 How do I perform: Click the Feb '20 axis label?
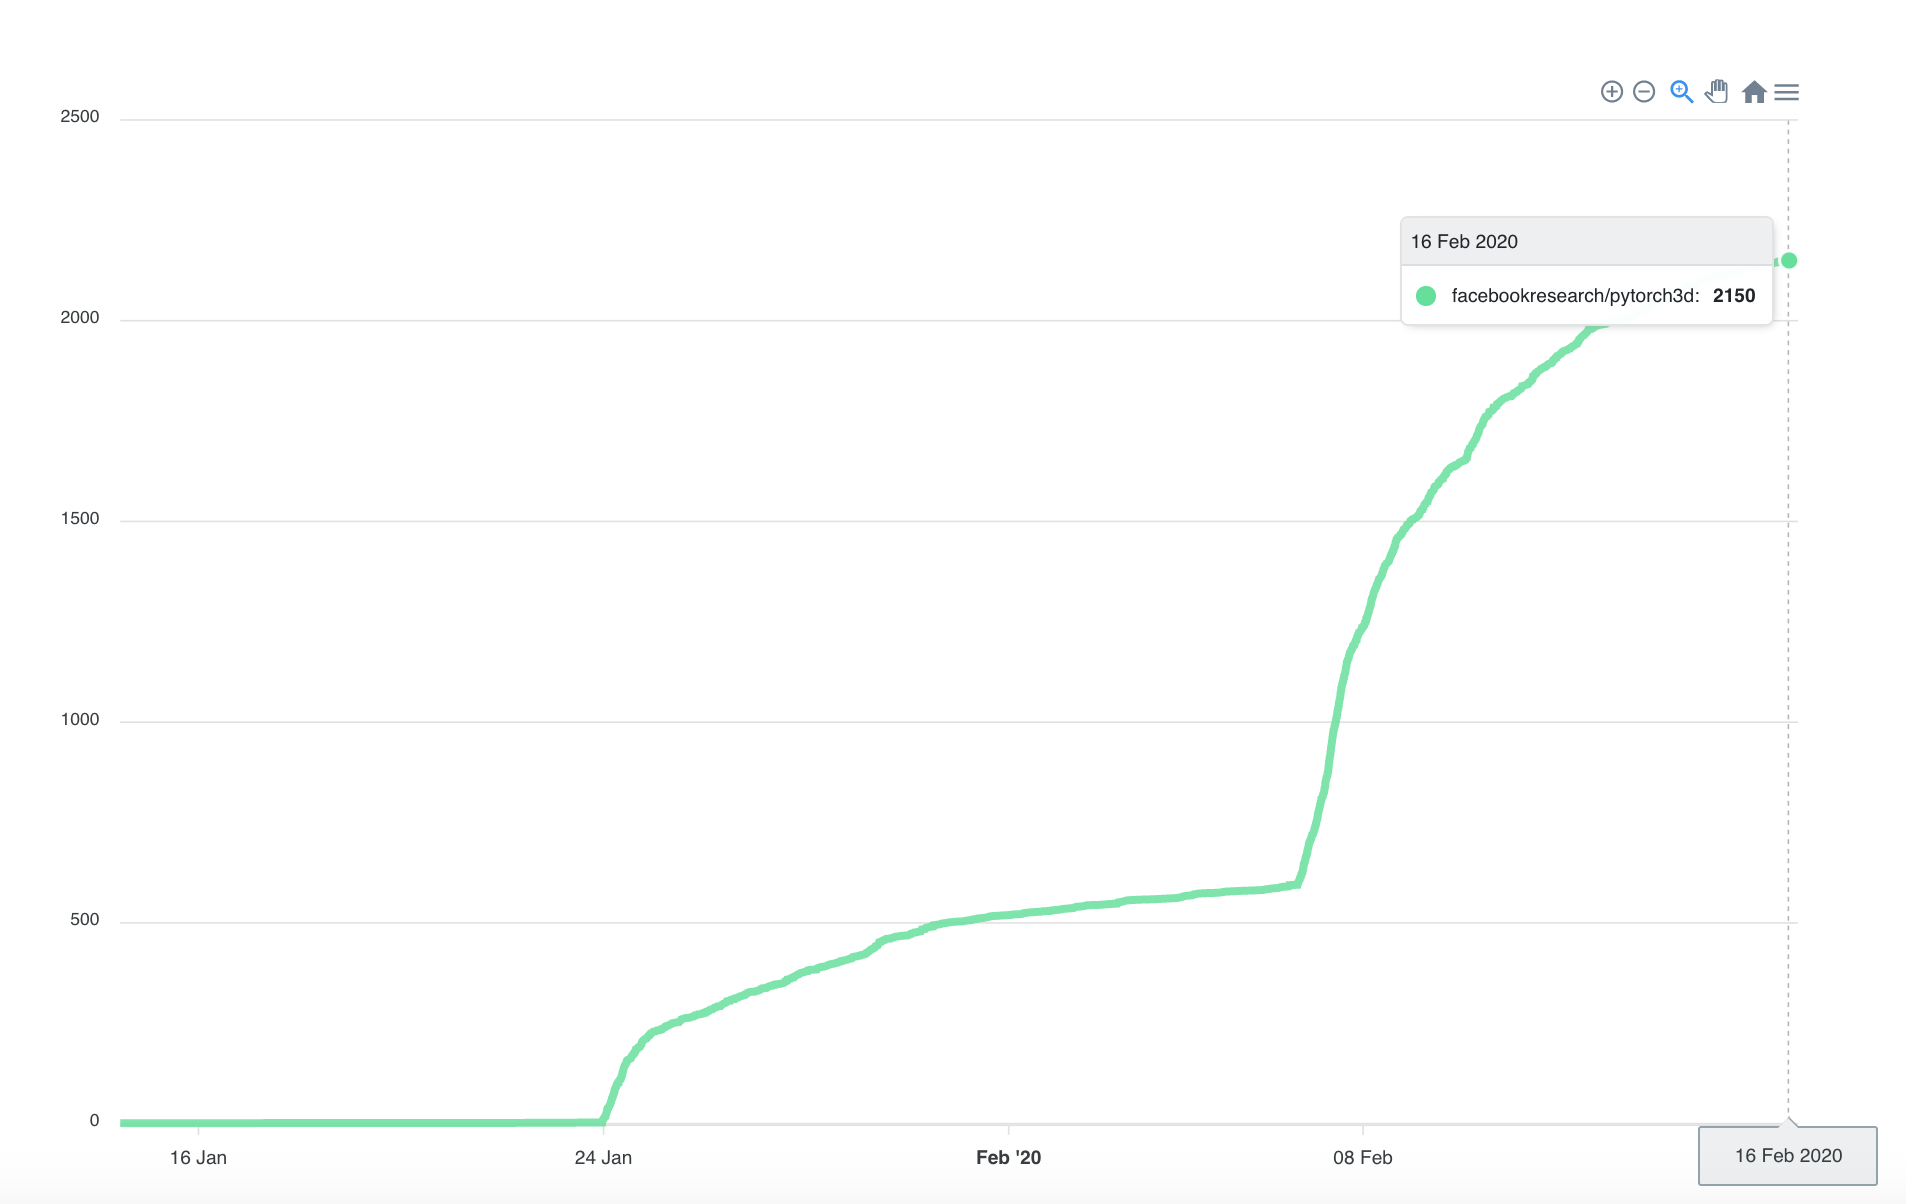click(x=1008, y=1158)
